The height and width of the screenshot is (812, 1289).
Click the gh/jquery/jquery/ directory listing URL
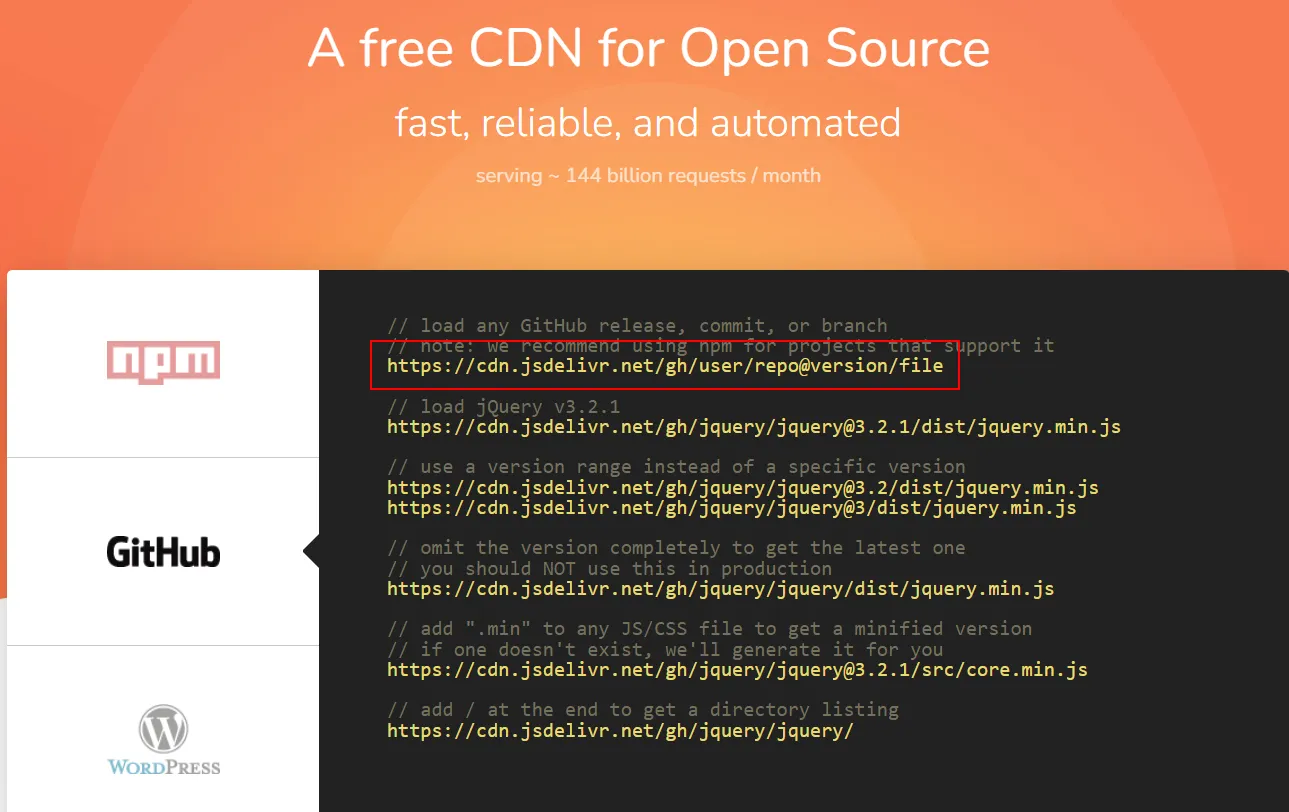620,730
